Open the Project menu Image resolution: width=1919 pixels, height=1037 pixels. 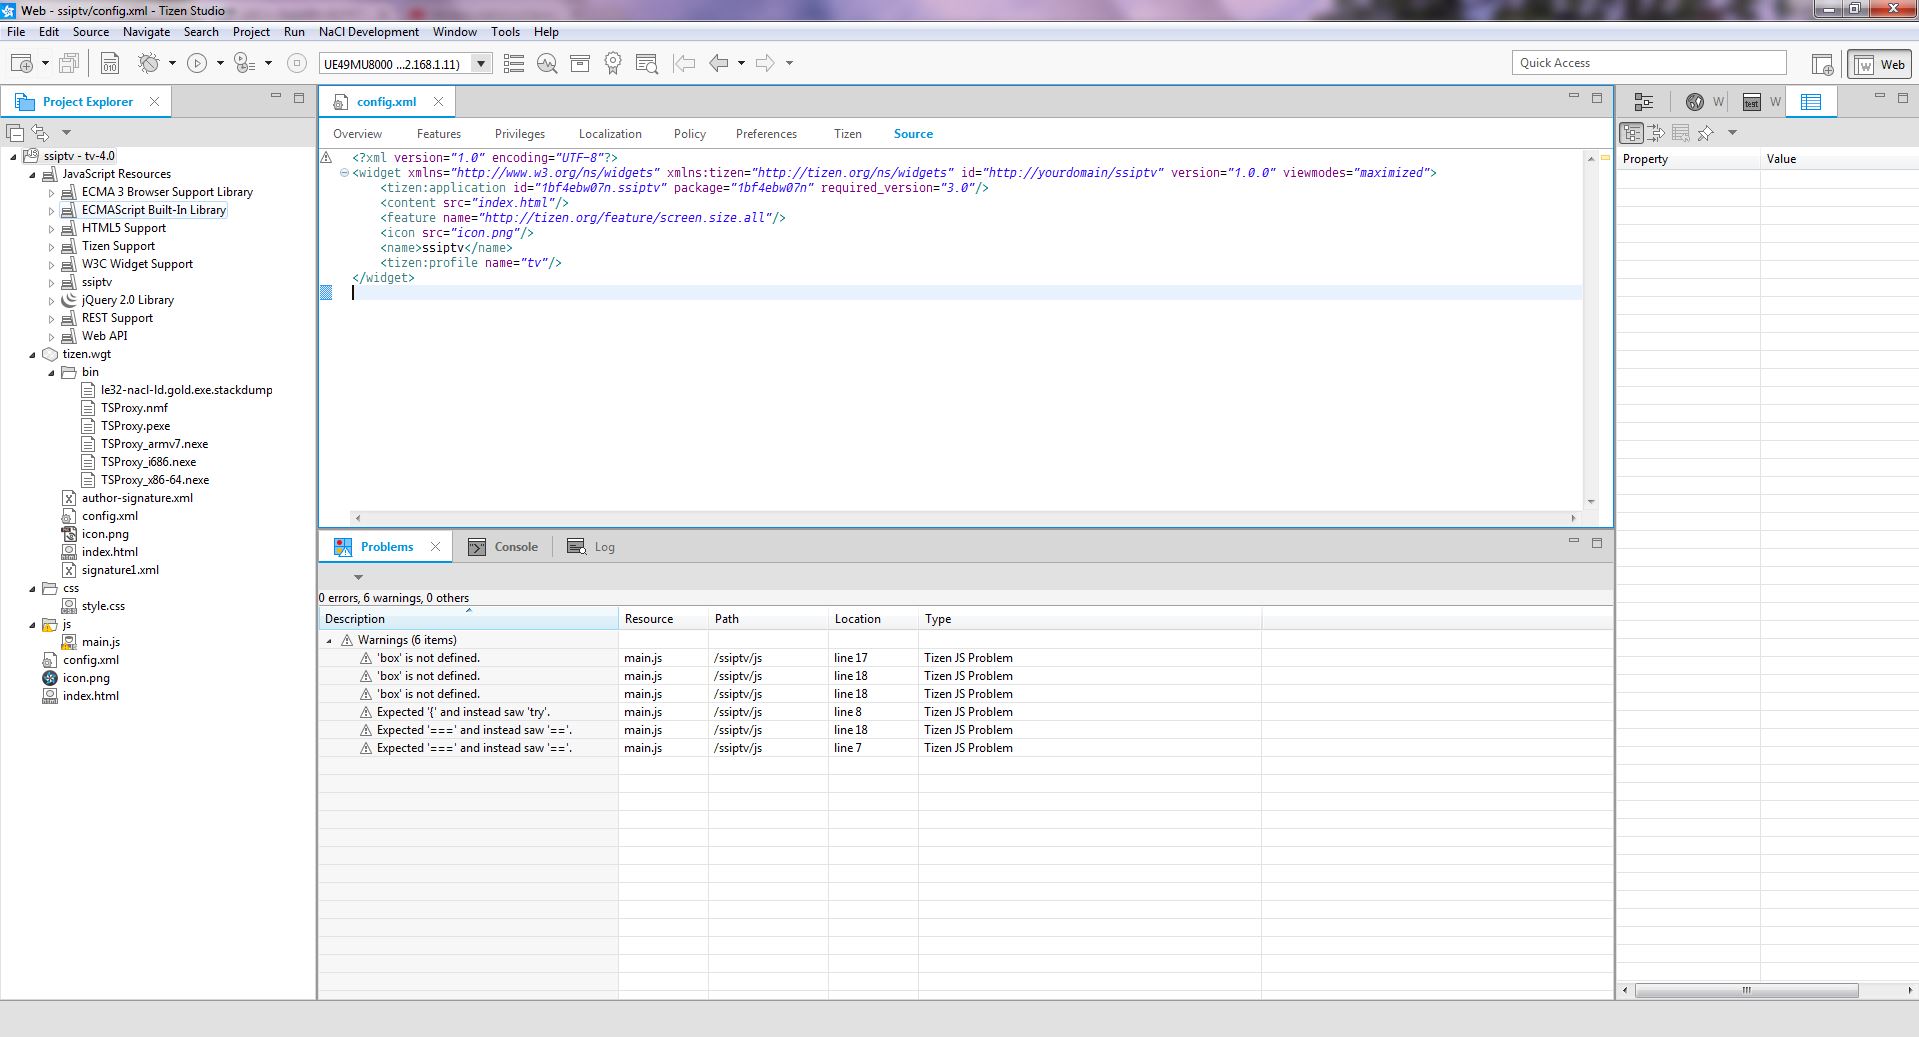[251, 32]
